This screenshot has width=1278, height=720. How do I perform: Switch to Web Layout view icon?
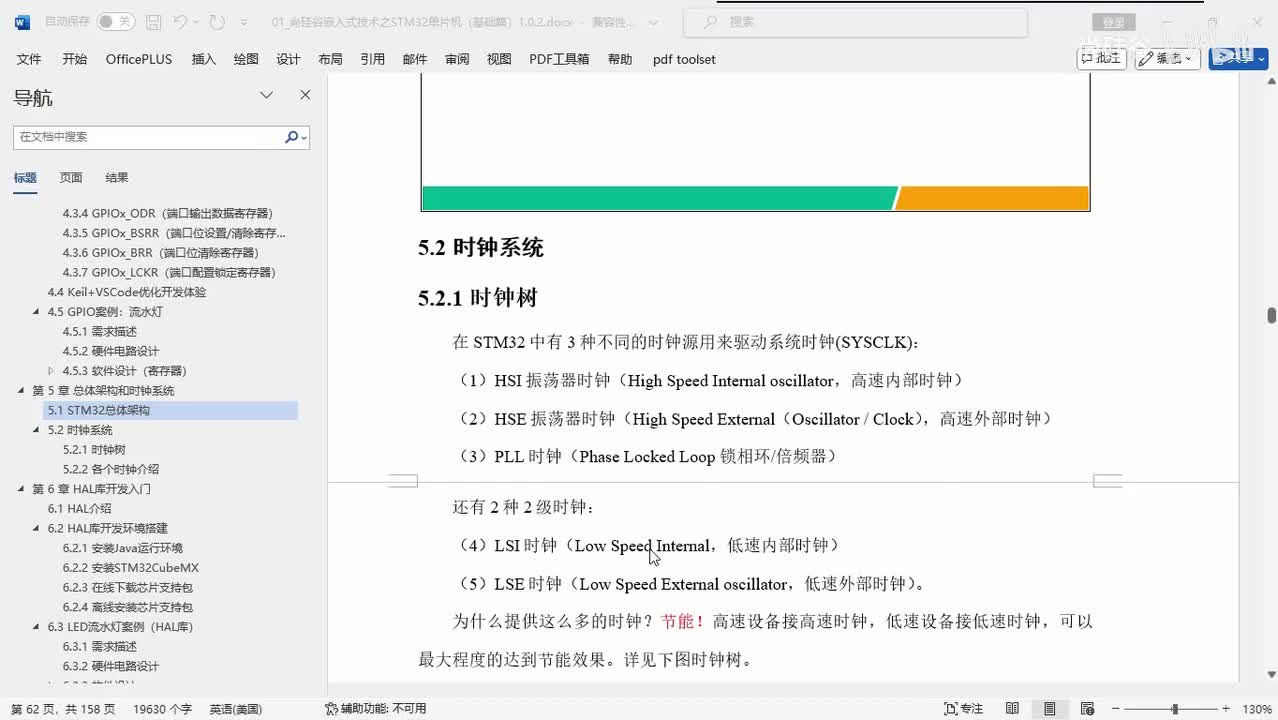1087,709
